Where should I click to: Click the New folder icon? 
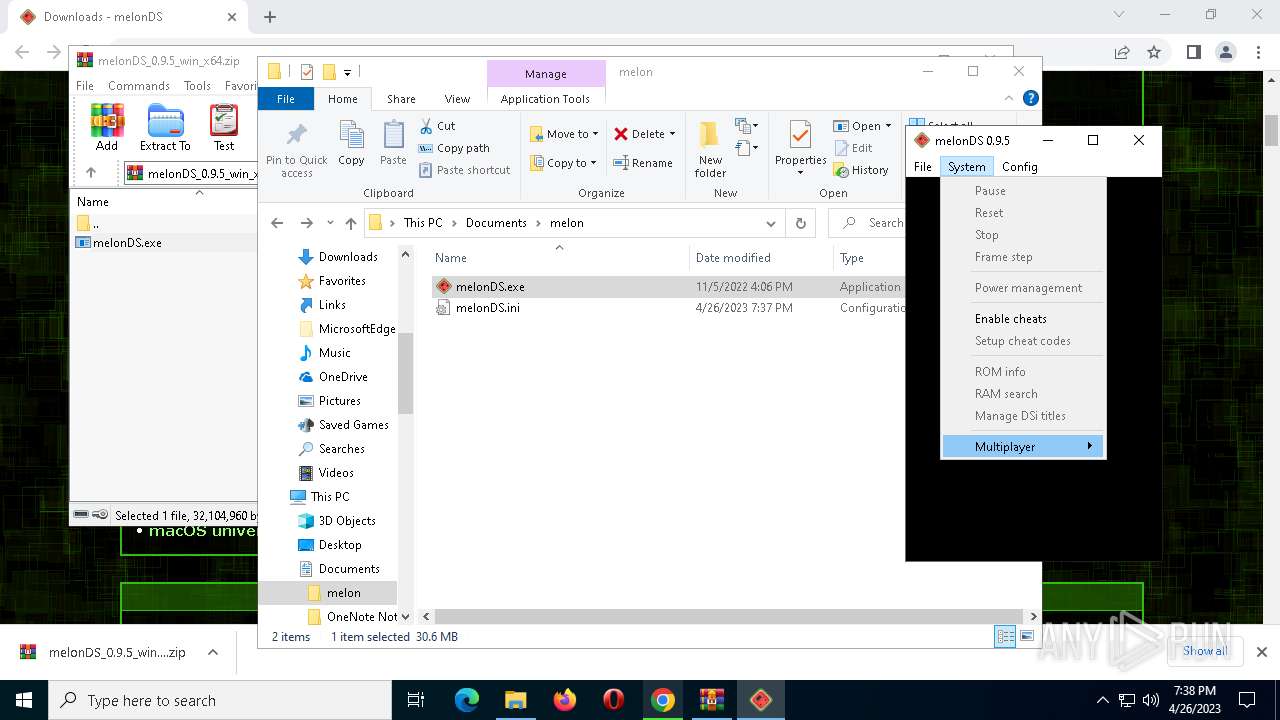tap(710, 135)
